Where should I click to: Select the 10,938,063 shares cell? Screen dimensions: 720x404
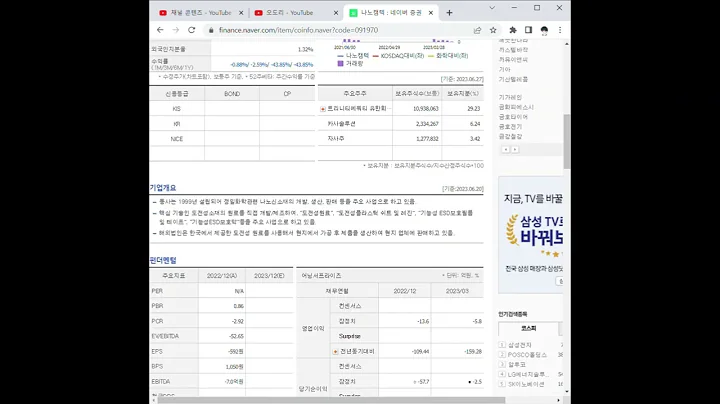417,109
